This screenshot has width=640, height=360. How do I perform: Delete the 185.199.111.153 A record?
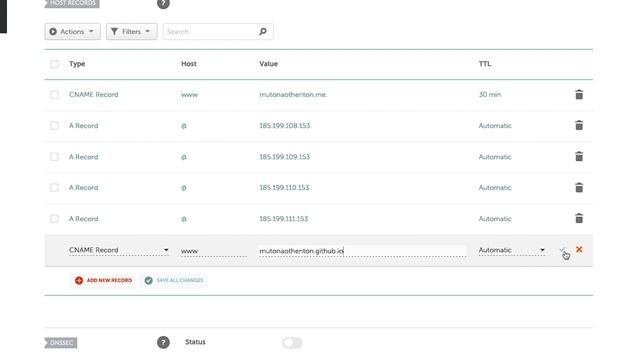pyautogui.click(x=579, y=218)
